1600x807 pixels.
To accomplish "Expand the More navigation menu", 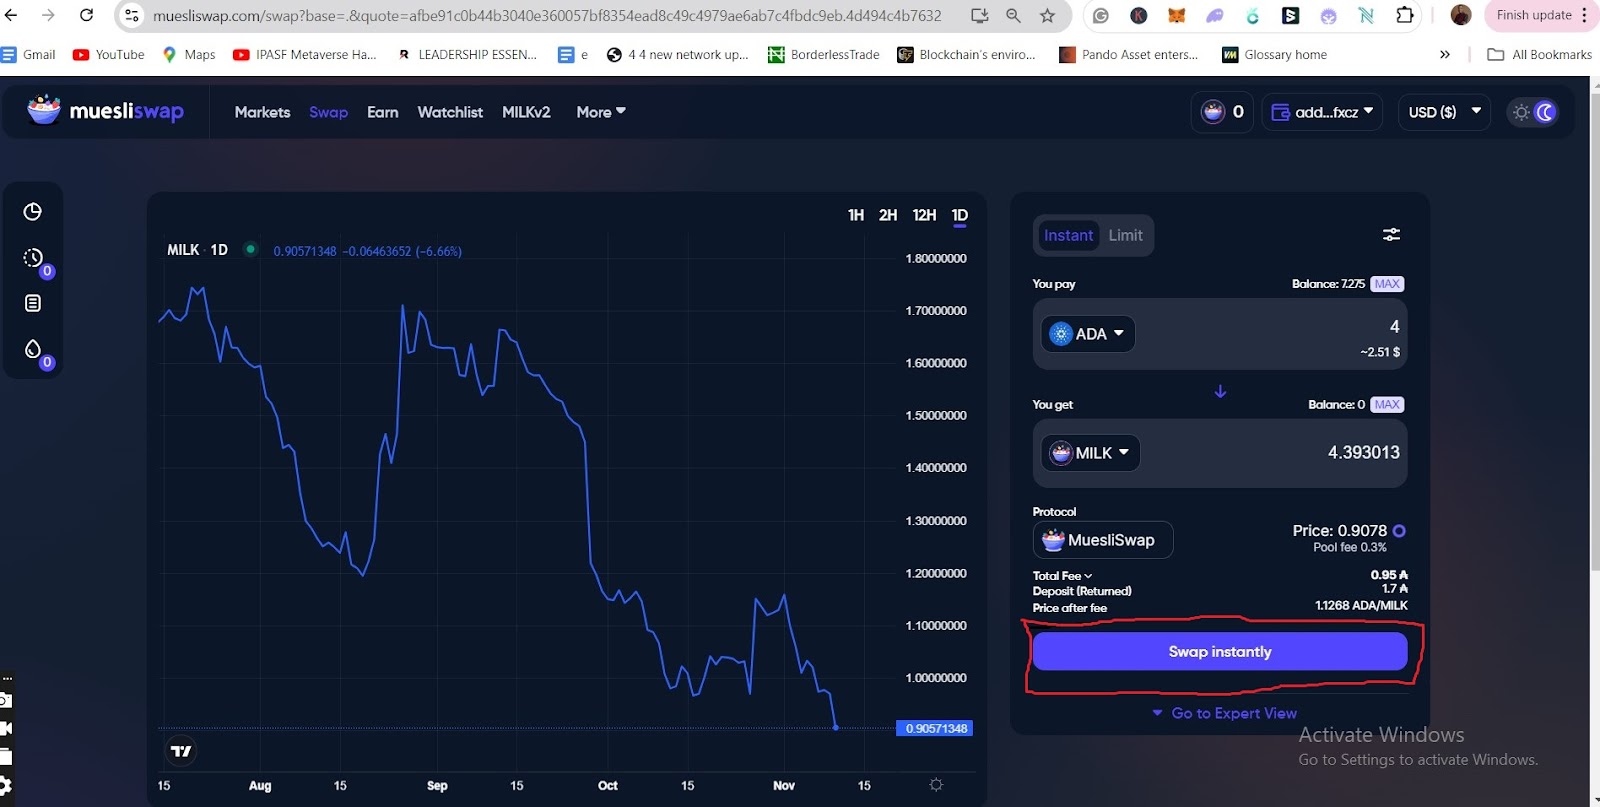I will coord(601,112).
